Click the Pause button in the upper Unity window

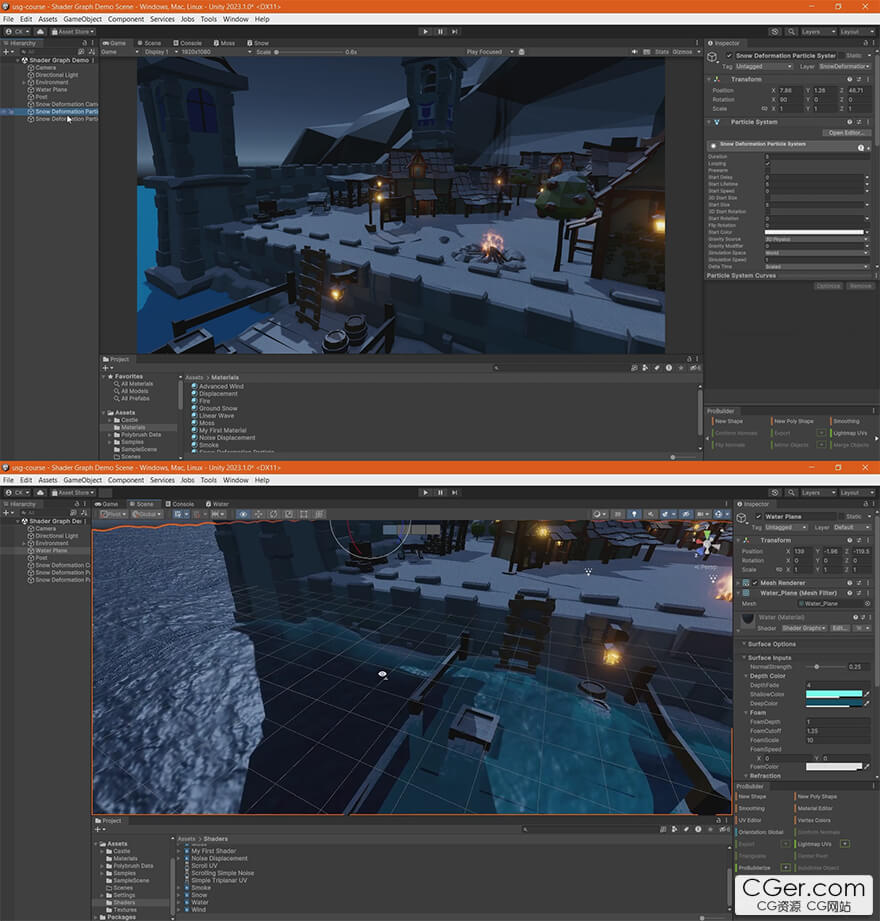click(440, 32)
